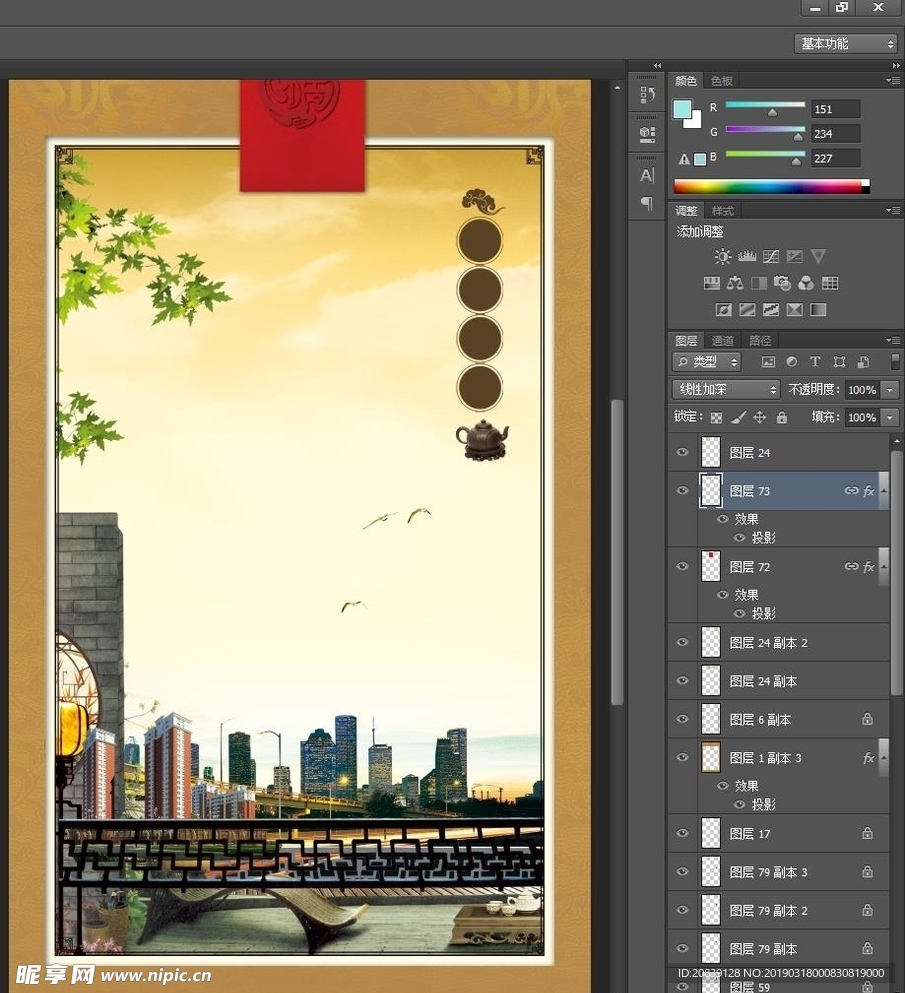The image size is (905, 993).
Task: Click the foreground color swatch
Action: (682, 109)
